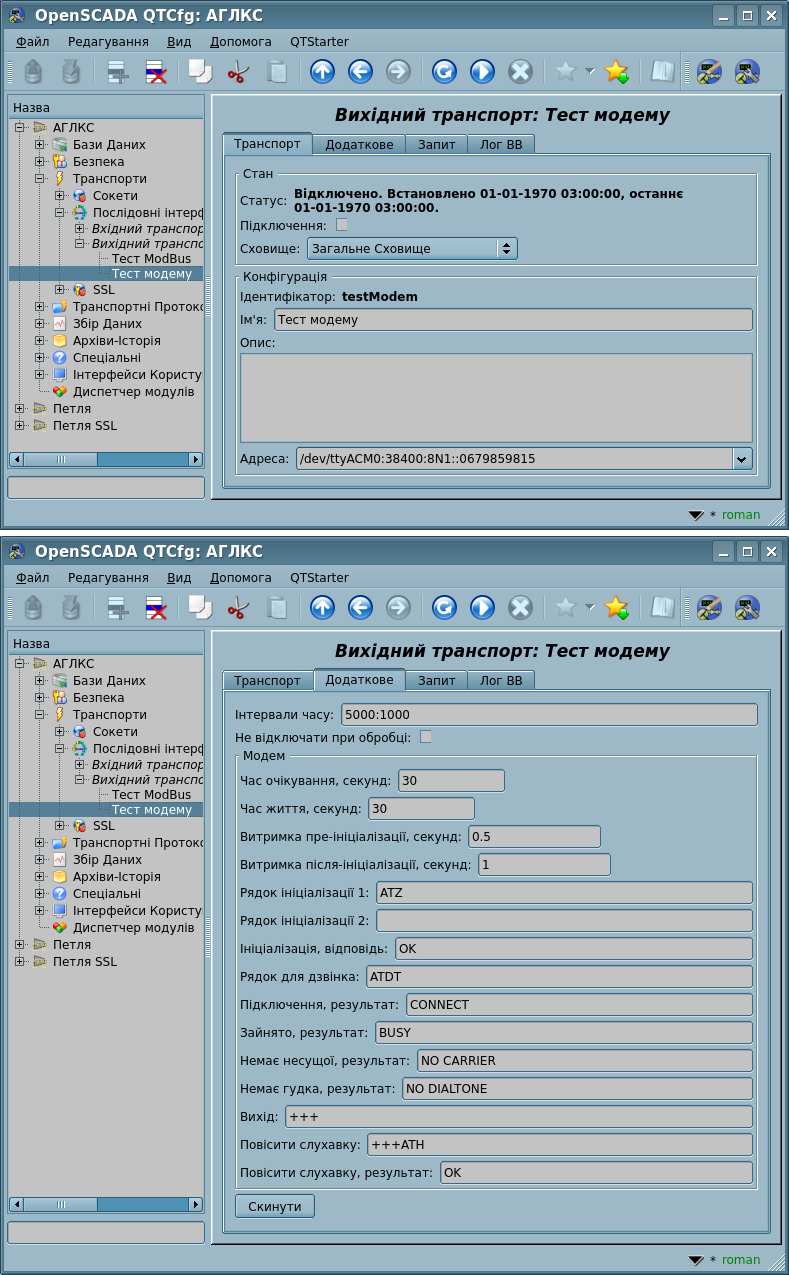Screen dimensions: 789x1275
Task: Click the back arrow icon in upper window toolbar
Action: coord(360,71)
